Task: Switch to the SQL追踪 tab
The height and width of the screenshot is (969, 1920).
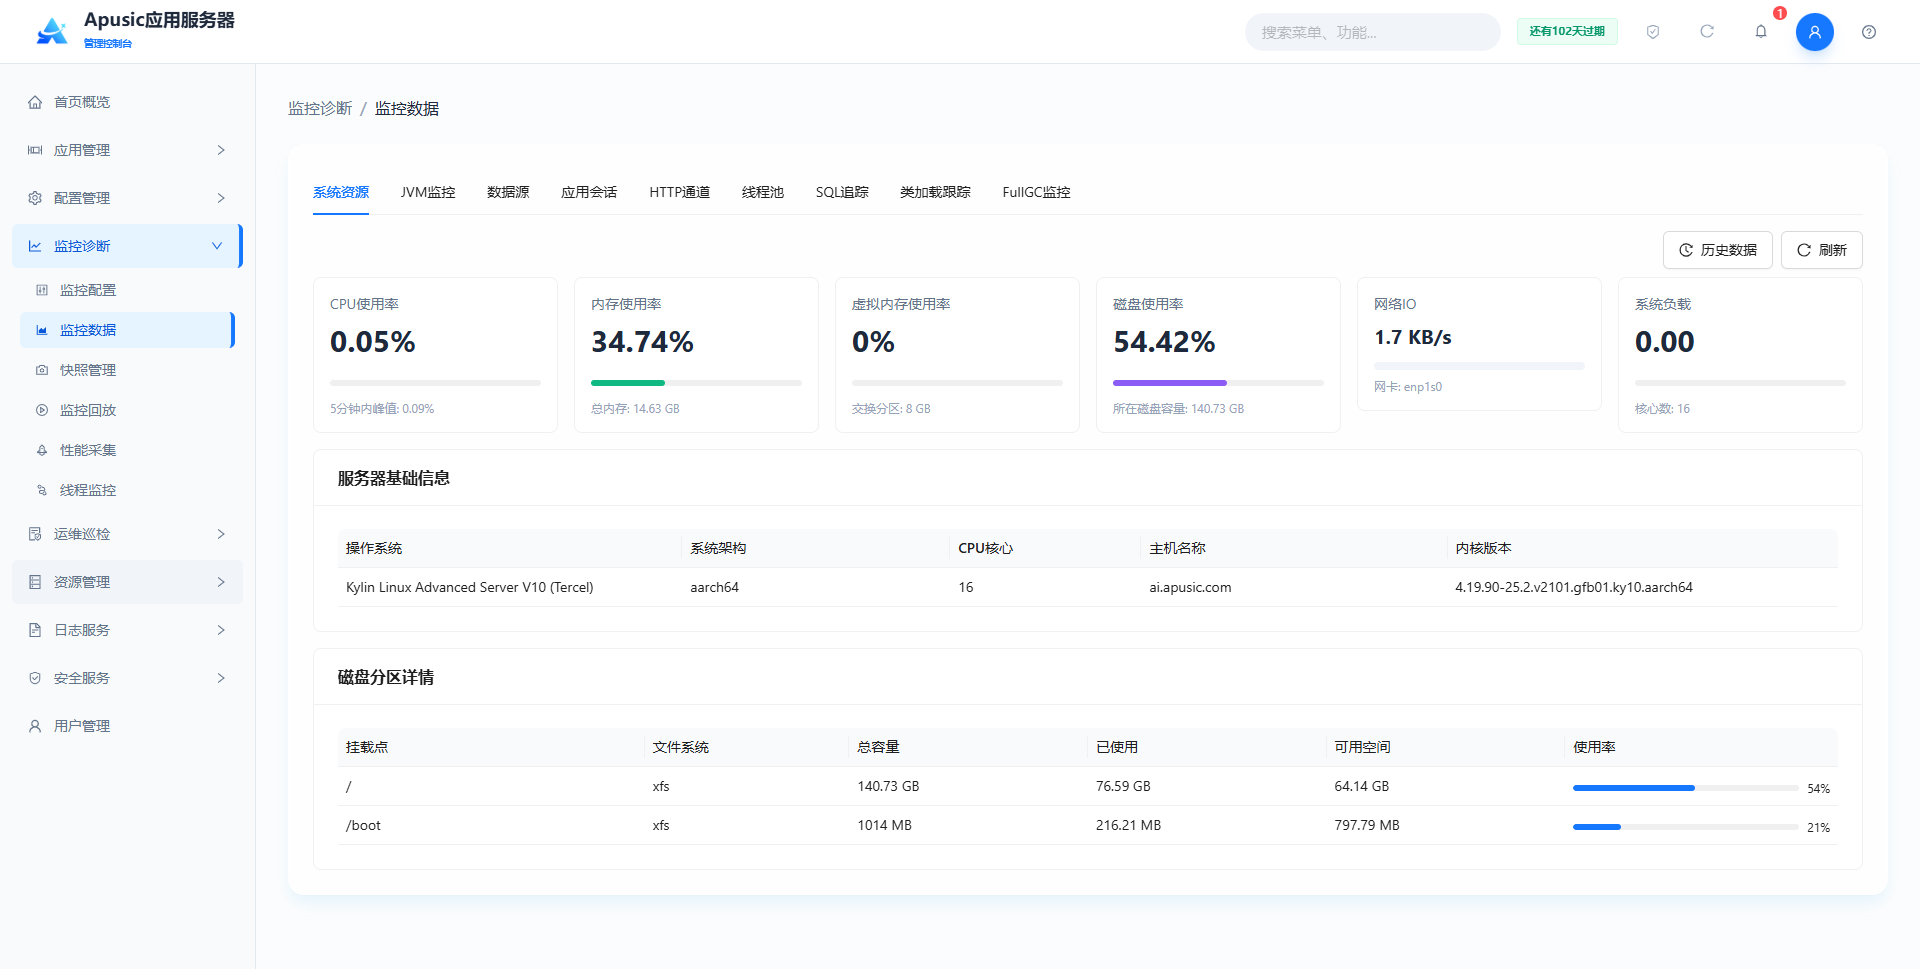Action: 842,192
